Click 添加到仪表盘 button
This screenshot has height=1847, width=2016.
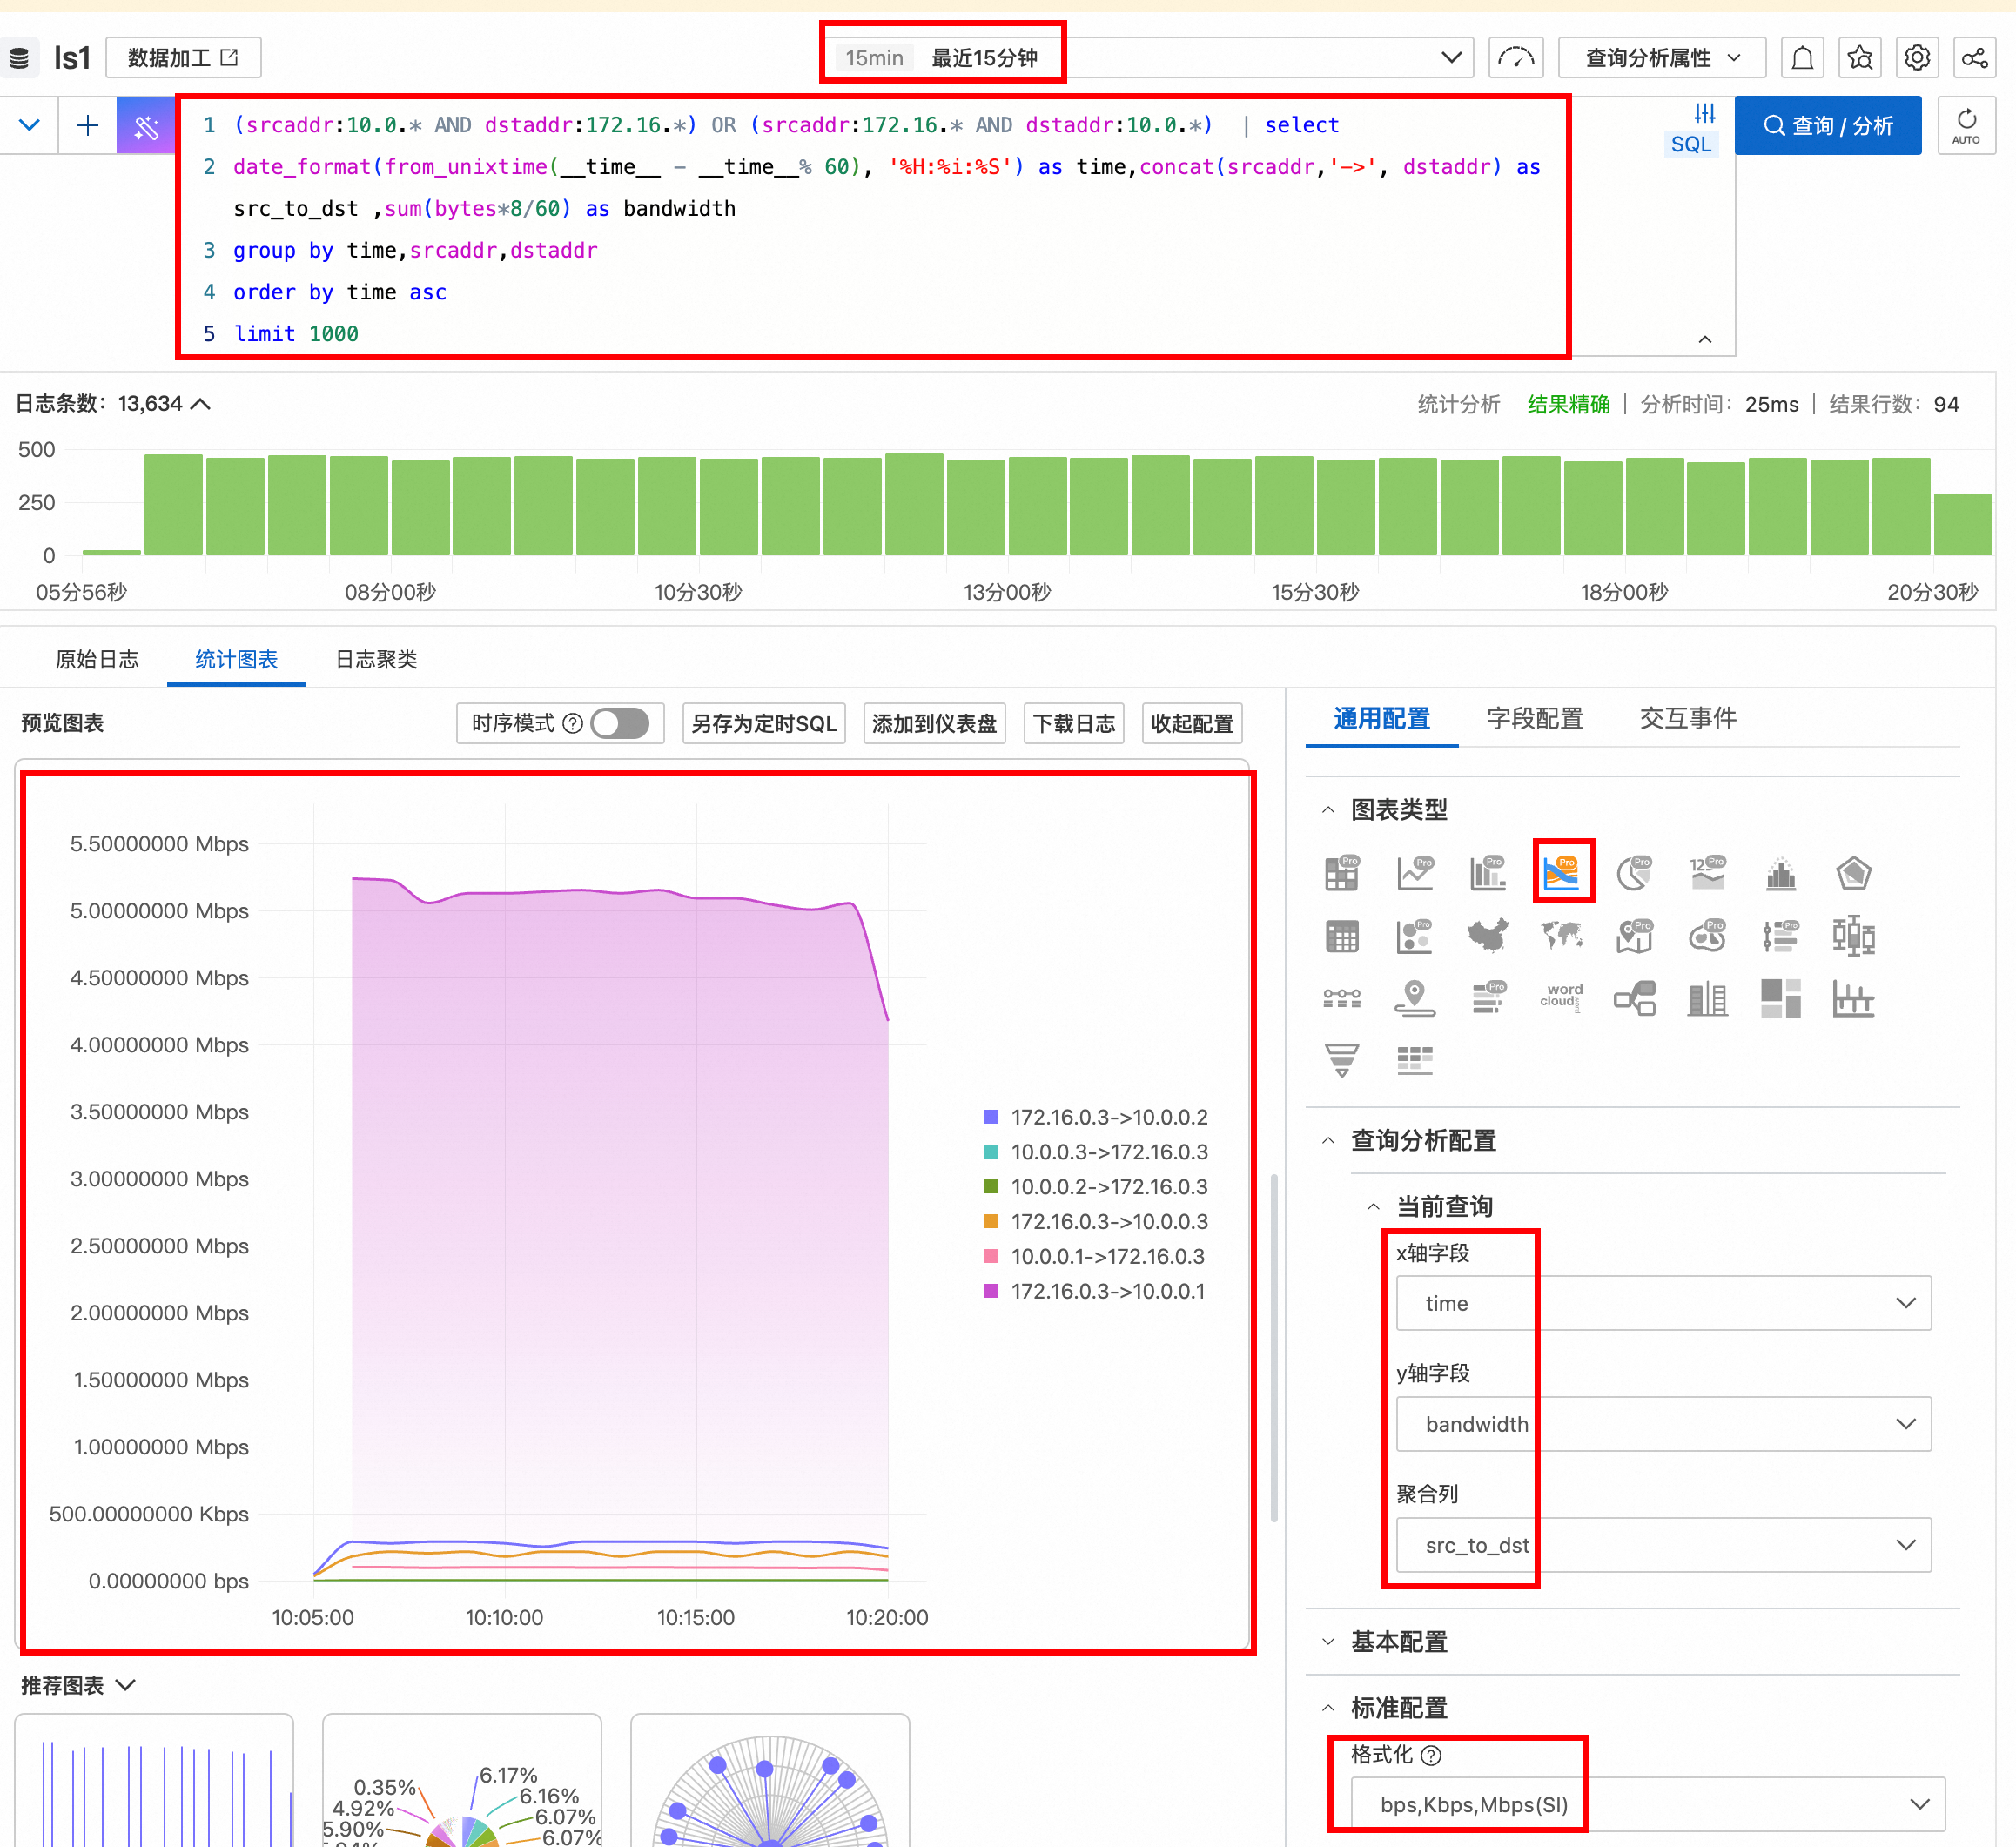[934, 723]
